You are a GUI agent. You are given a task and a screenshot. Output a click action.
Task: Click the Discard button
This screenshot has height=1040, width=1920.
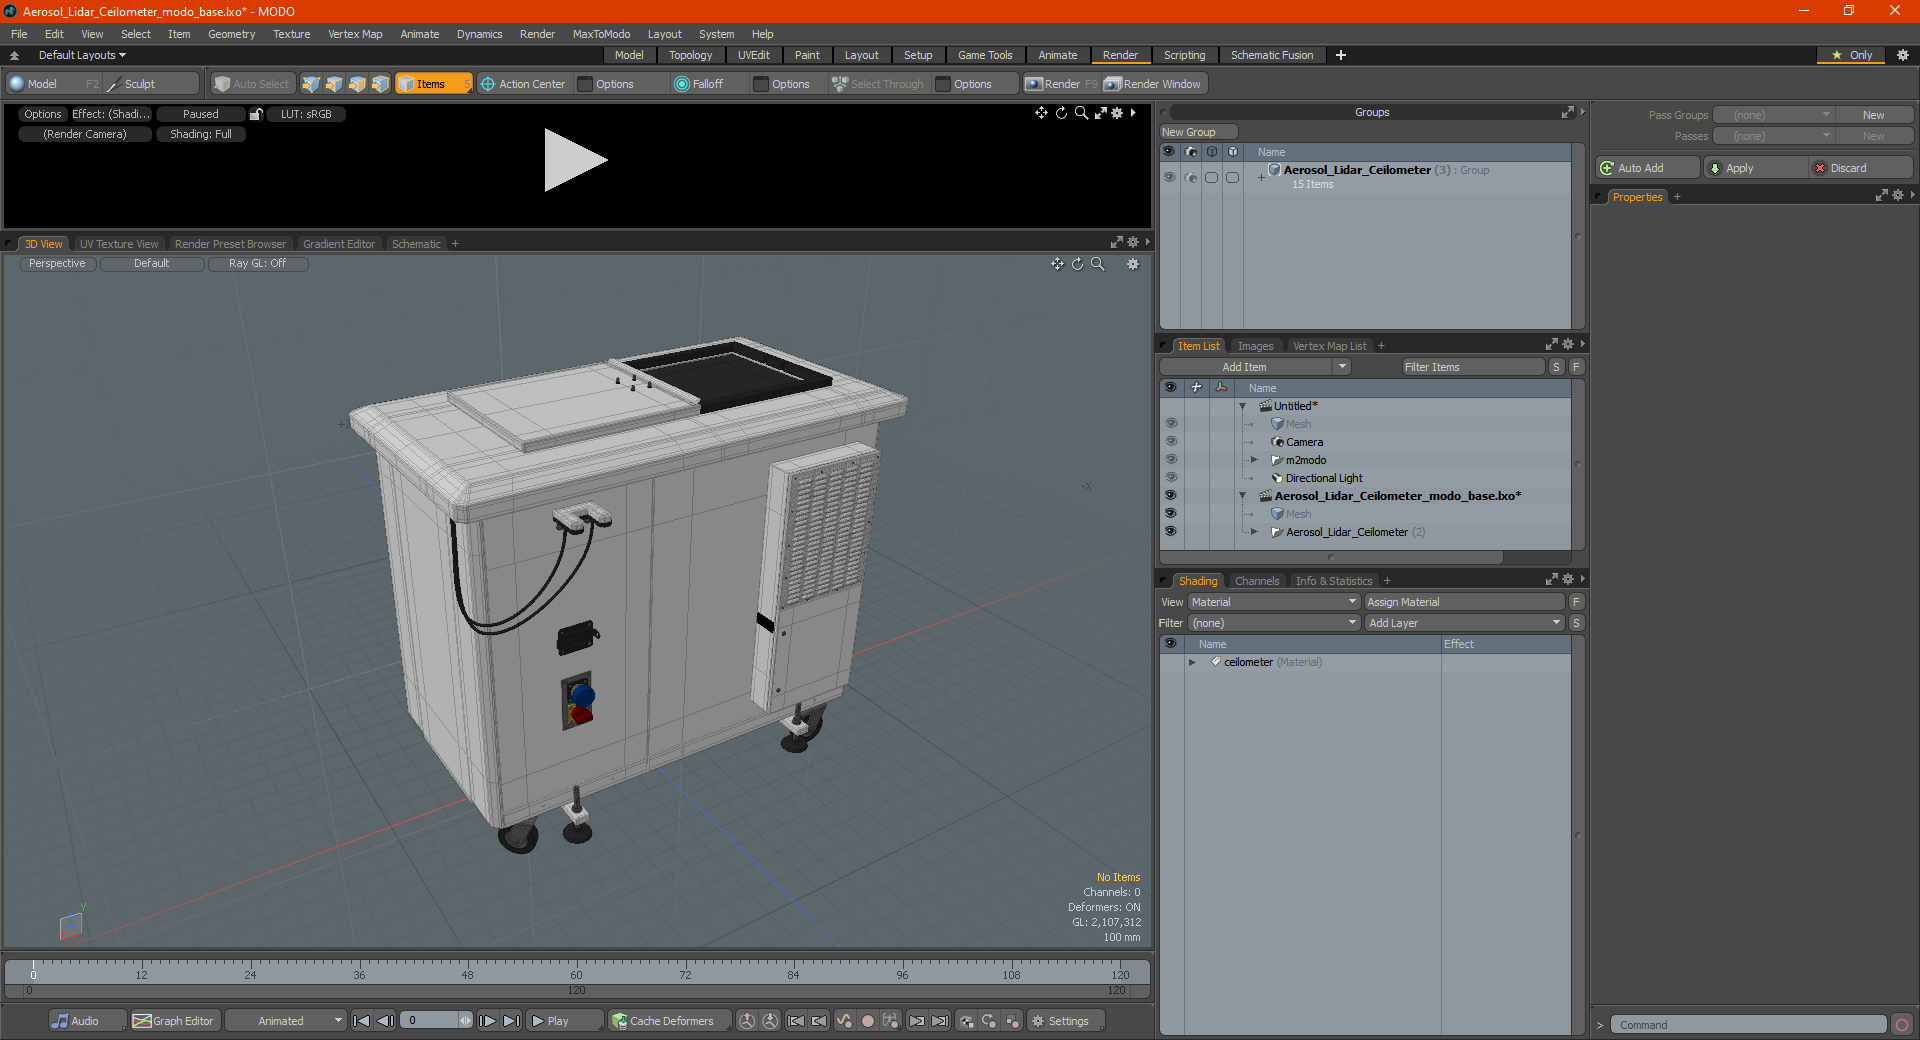(1860, 168)
